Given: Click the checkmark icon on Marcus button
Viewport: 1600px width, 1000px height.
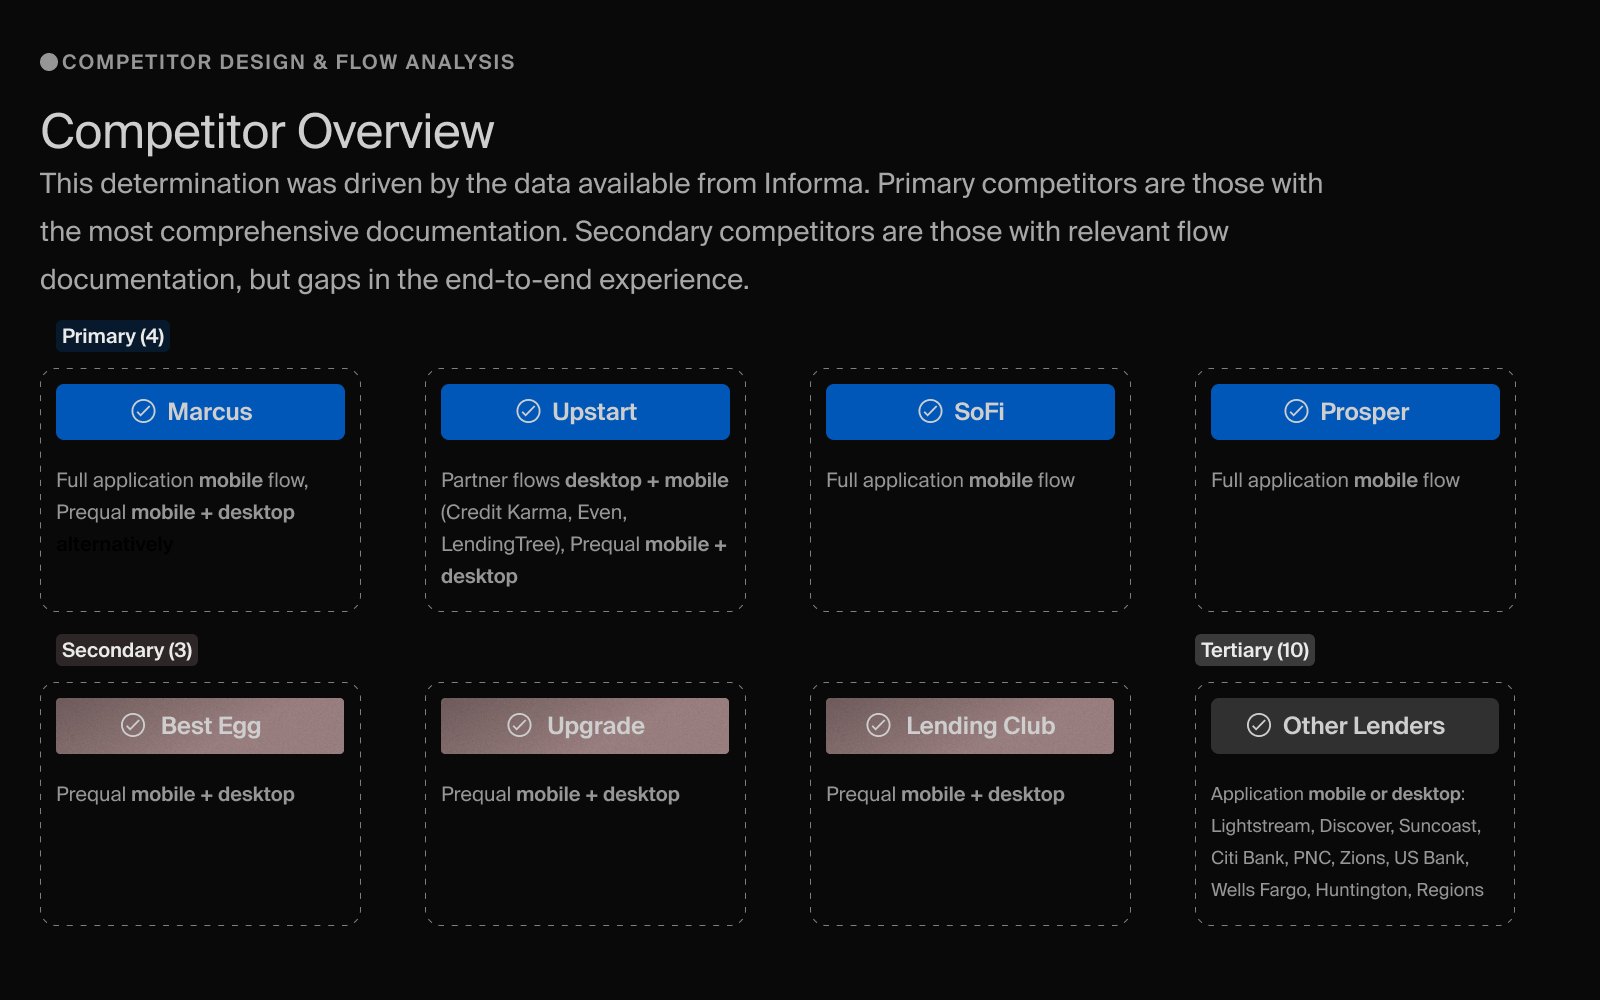Looking at the screenshot, I should (x=143, y=412).
